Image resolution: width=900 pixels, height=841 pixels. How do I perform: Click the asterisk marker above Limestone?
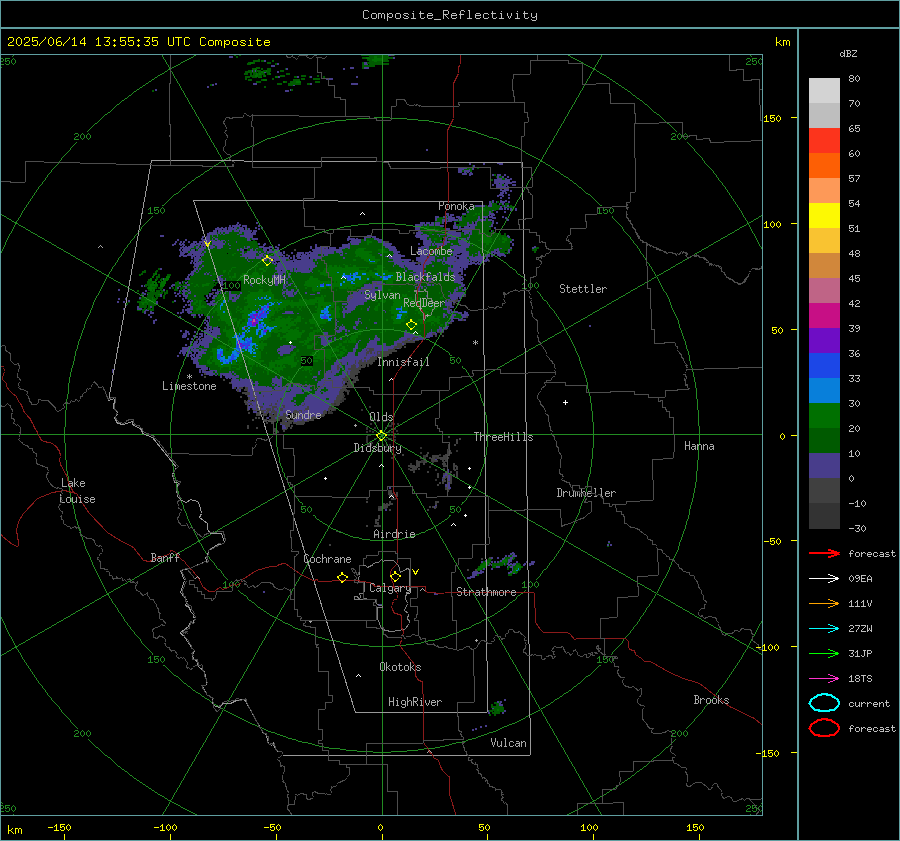[189, 377]
